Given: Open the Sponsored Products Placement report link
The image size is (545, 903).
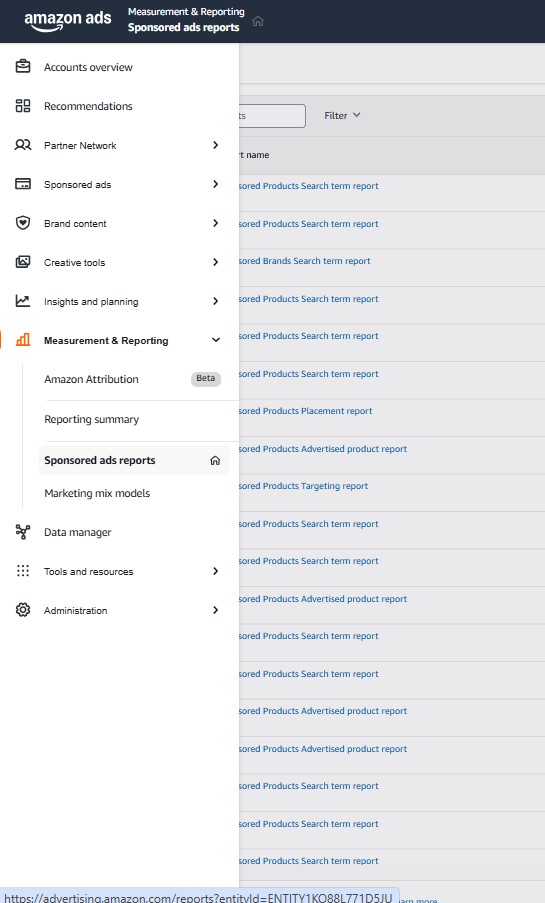Looking at the screenshot, I should [x=305, y=411].
